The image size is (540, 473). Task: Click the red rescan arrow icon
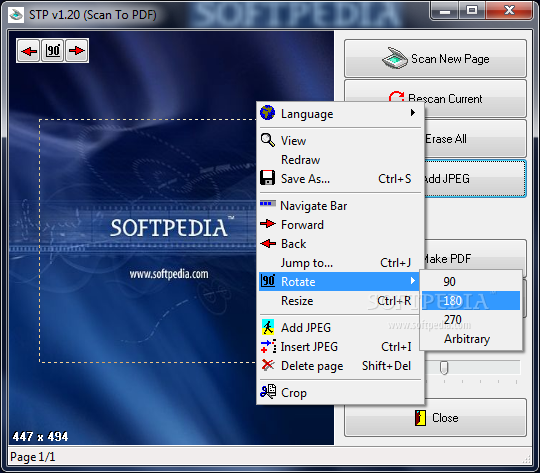[x=396, y=97]
